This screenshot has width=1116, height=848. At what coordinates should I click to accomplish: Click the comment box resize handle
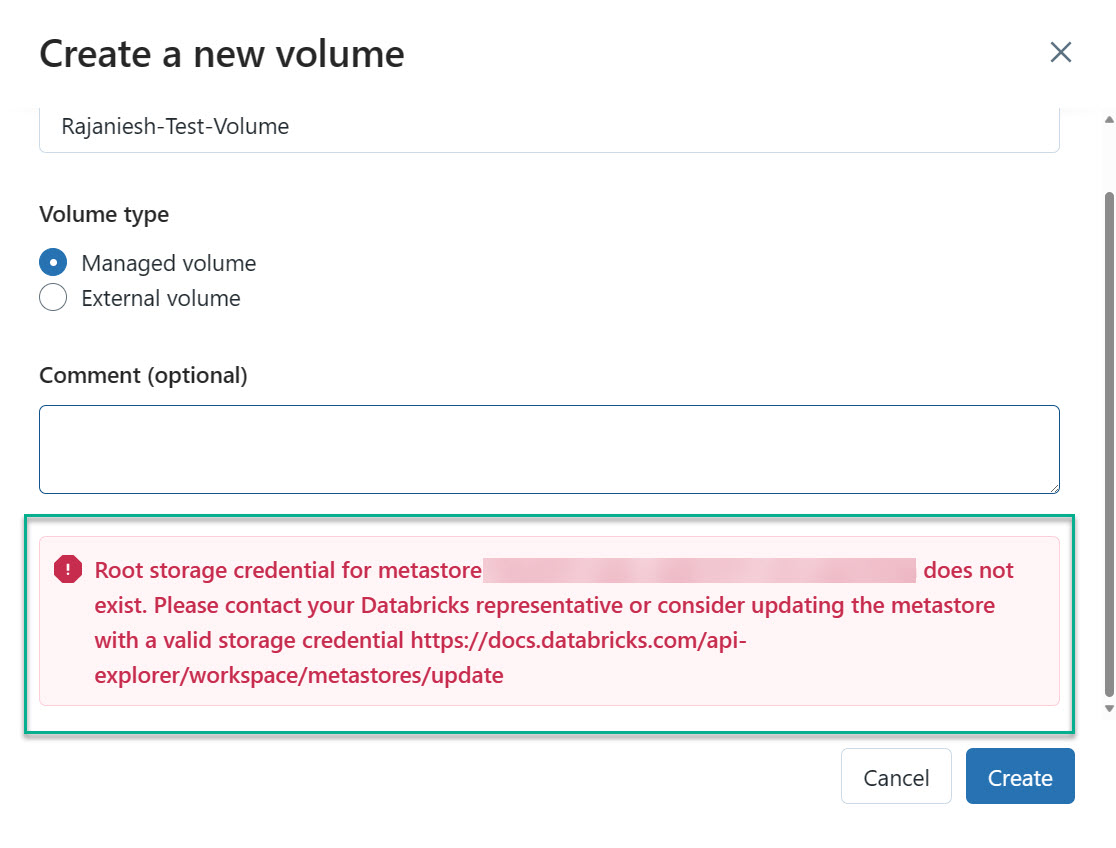pos(1053,488)
